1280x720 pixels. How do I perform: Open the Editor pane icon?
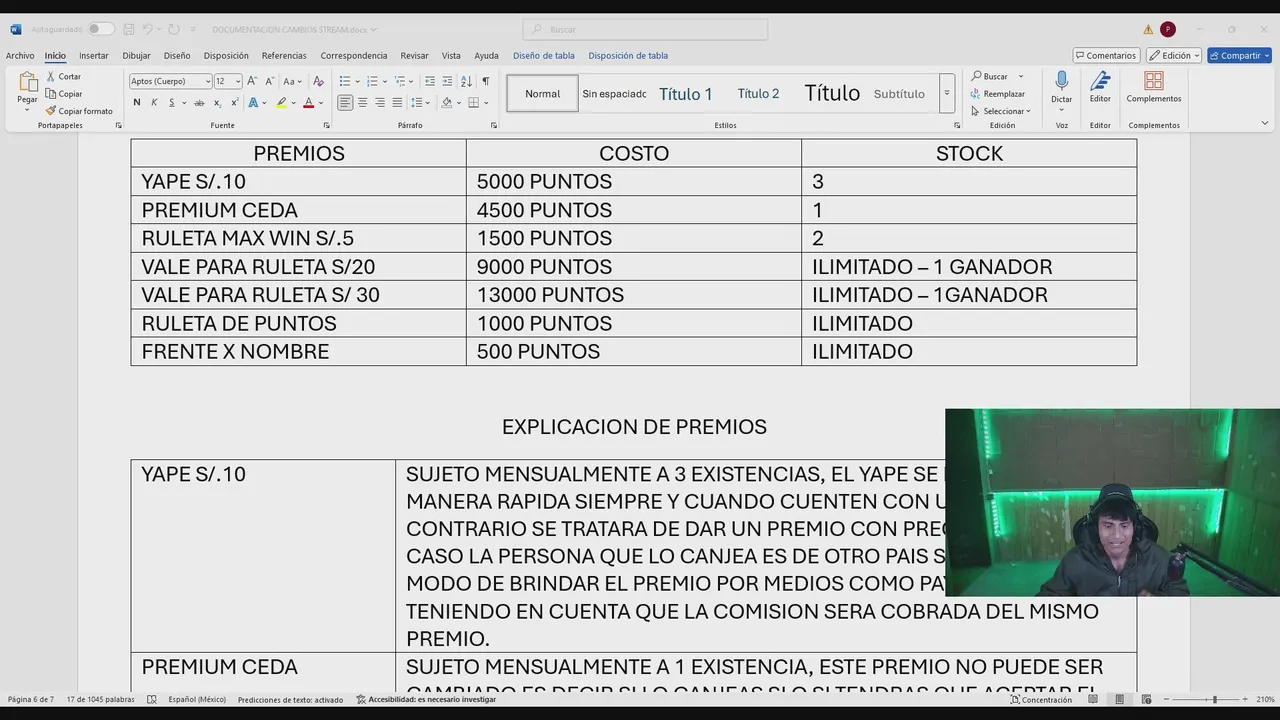(1100, 81)
